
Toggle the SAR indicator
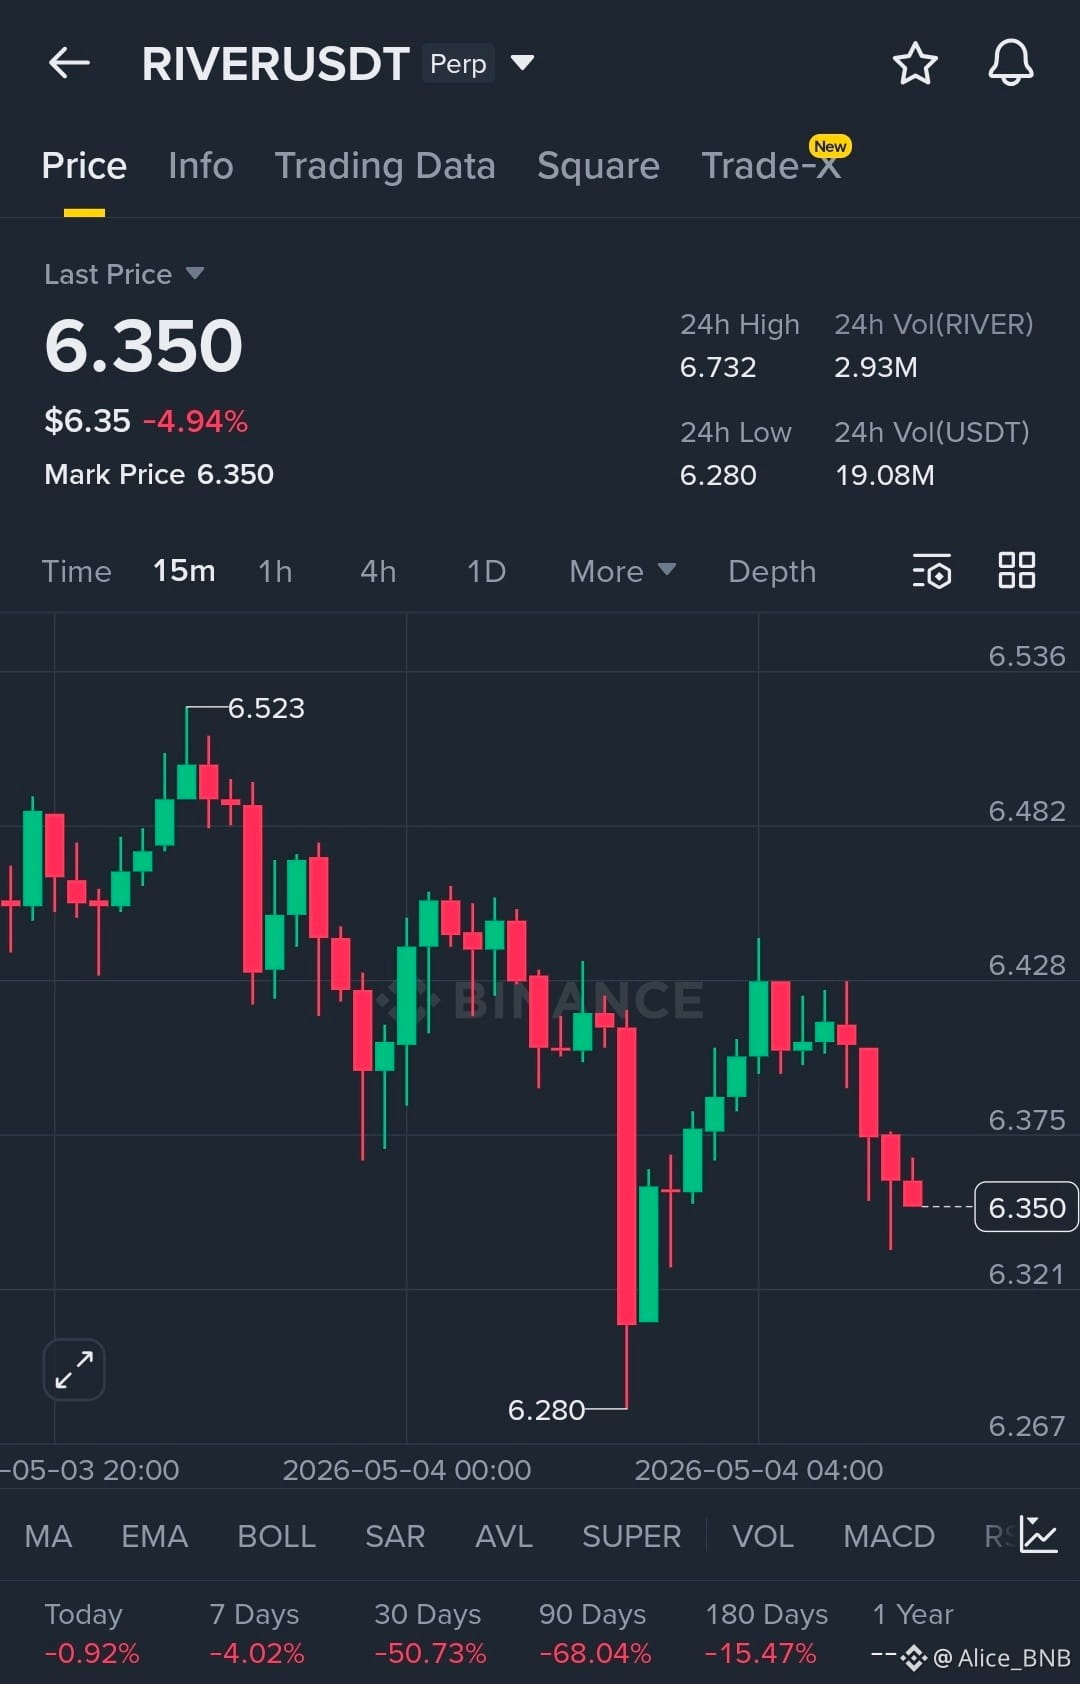pos(395,1536)
